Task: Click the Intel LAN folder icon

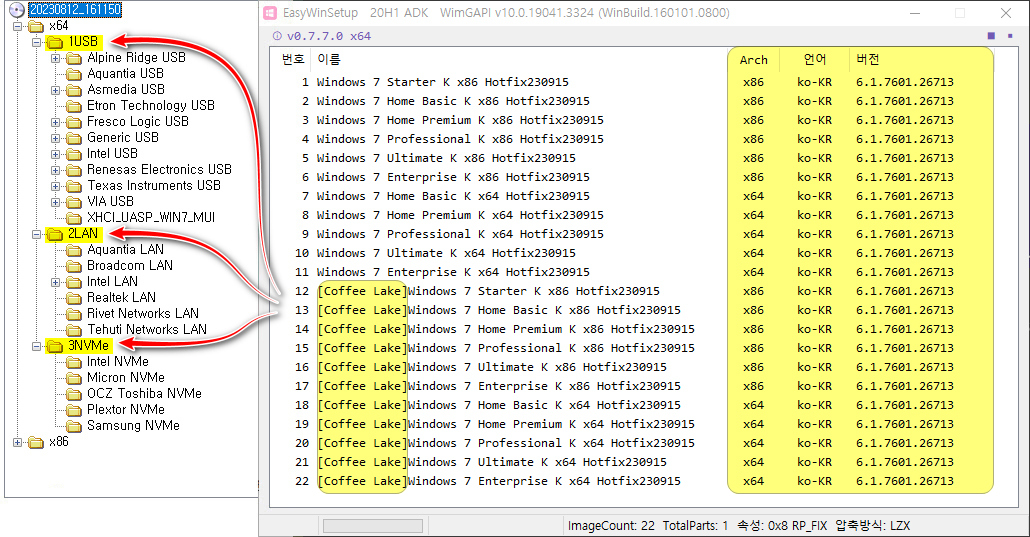Action: click(x=74, y=283)
